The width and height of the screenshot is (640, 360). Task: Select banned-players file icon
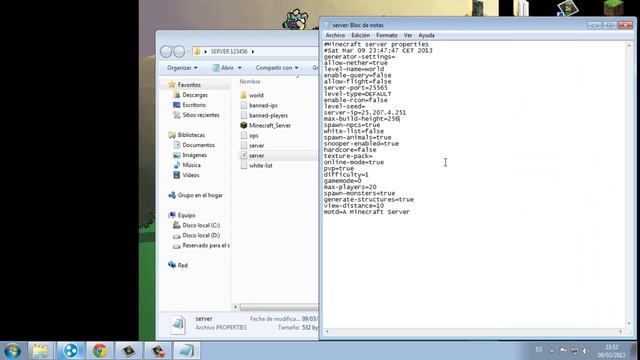244,116
